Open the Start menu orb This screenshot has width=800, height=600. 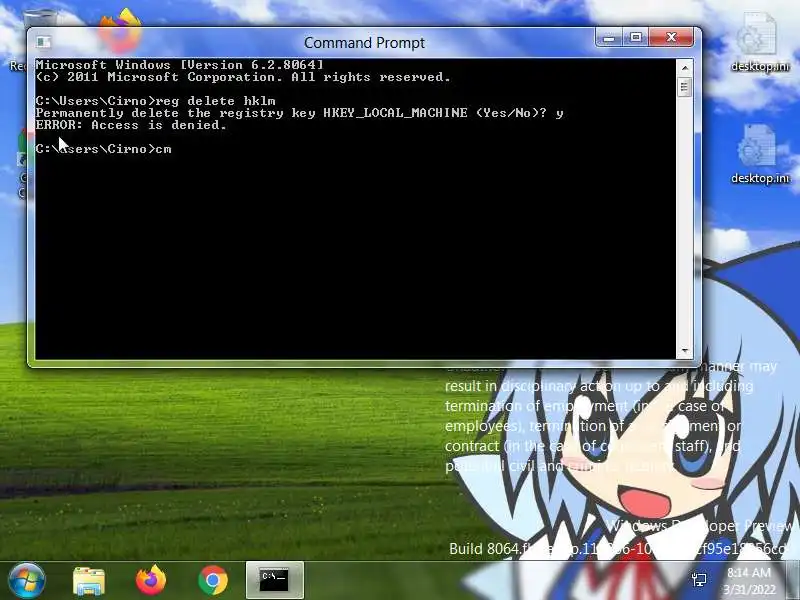pyautogui.click(x=27, y=580)
